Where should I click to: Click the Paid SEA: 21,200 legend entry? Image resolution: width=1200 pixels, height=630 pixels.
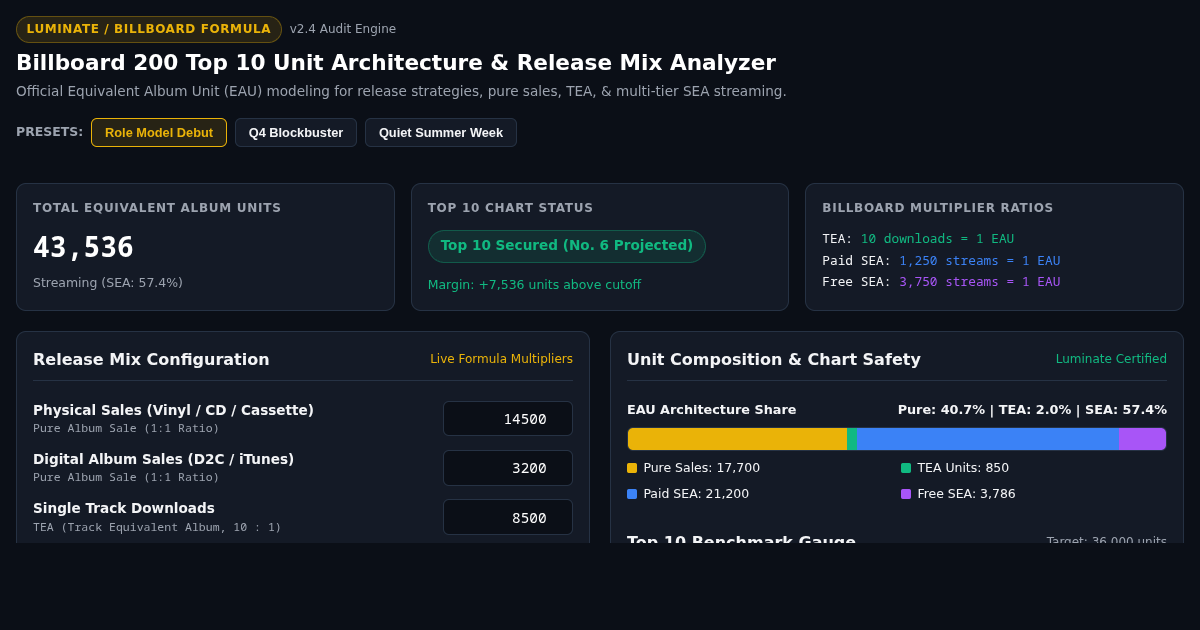(688, 494)
